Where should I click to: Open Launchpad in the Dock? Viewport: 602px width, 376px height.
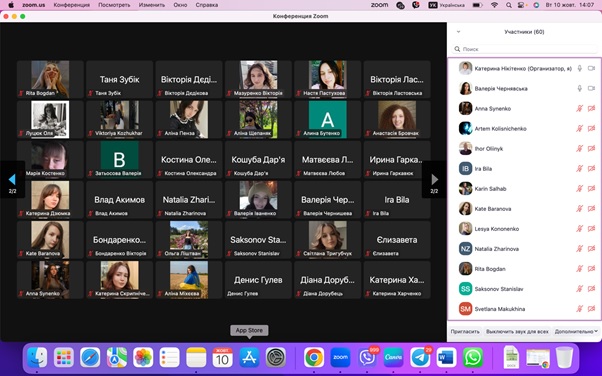64,358
